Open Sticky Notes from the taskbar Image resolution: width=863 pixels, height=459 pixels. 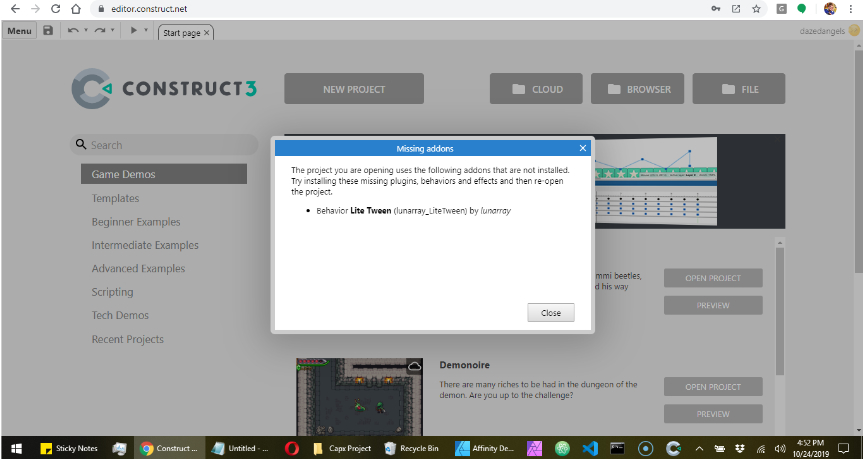point(69,448)
